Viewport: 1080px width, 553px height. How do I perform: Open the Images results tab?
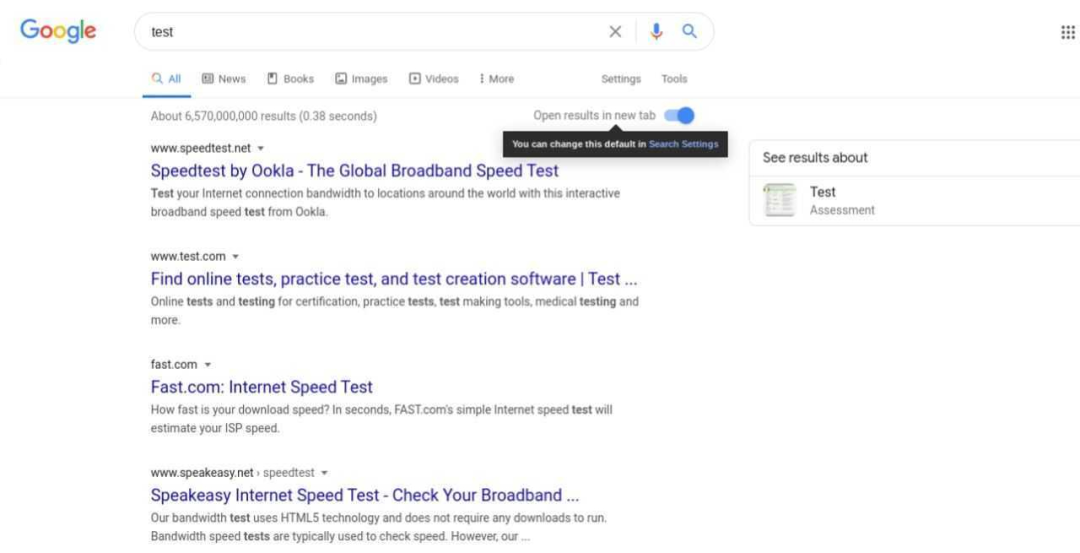click(x=361, y=79)
